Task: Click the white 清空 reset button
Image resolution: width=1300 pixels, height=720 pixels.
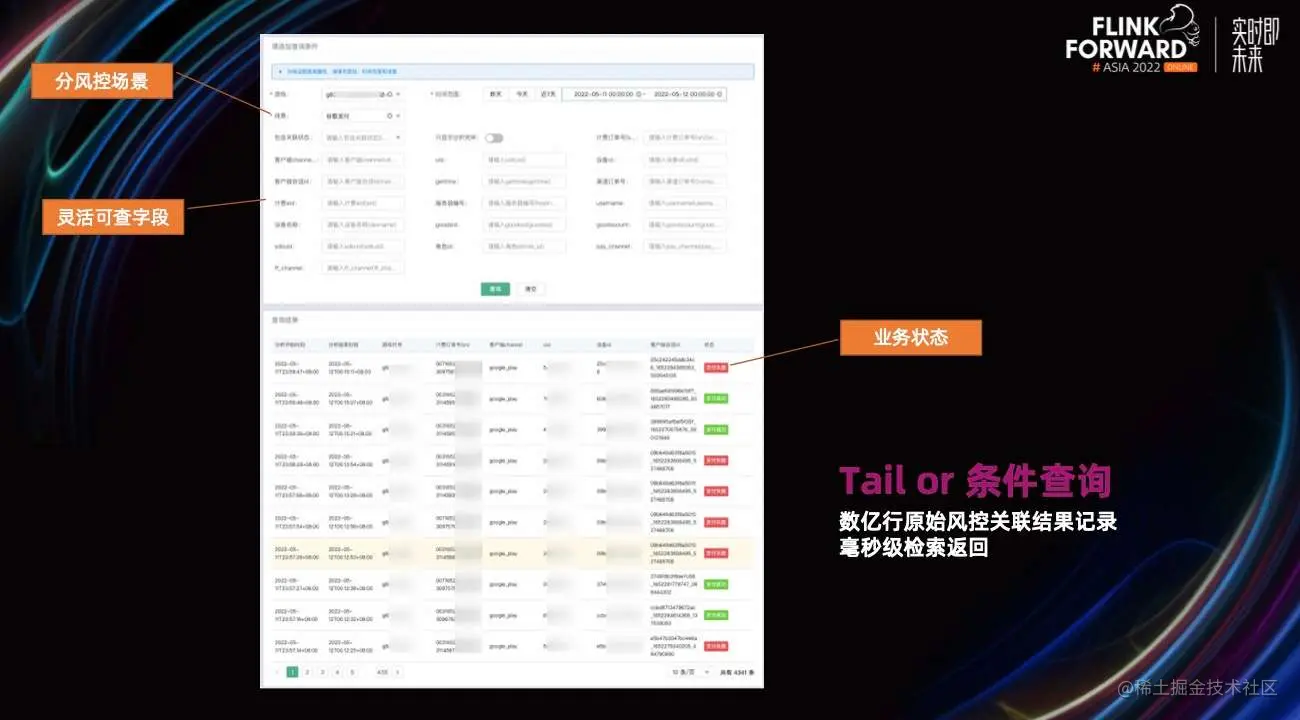Action: coord(531,289)
